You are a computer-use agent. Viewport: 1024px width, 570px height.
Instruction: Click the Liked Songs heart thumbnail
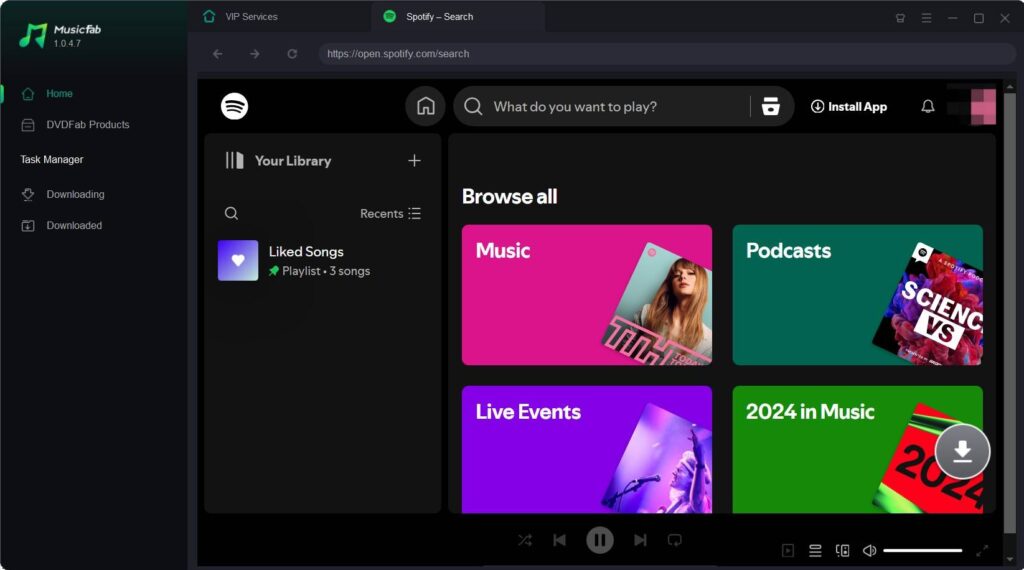238,261
